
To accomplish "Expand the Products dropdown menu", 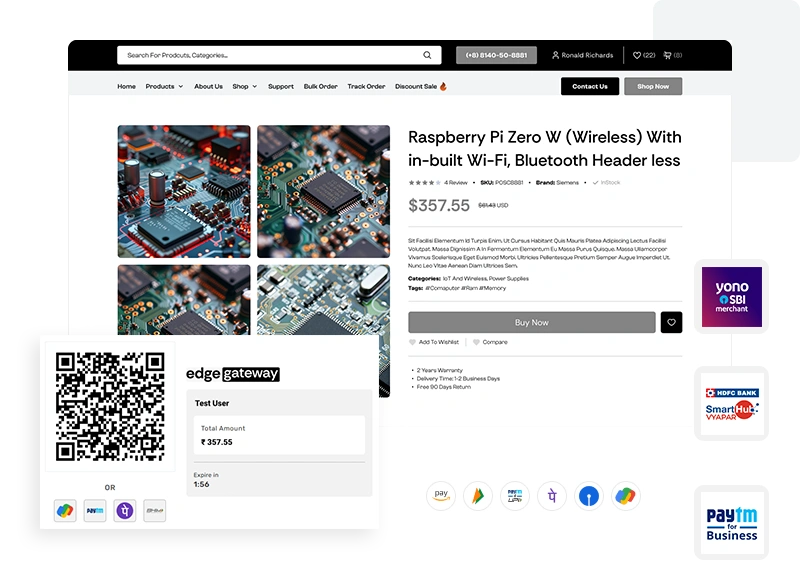I will [x=164, y=86].
